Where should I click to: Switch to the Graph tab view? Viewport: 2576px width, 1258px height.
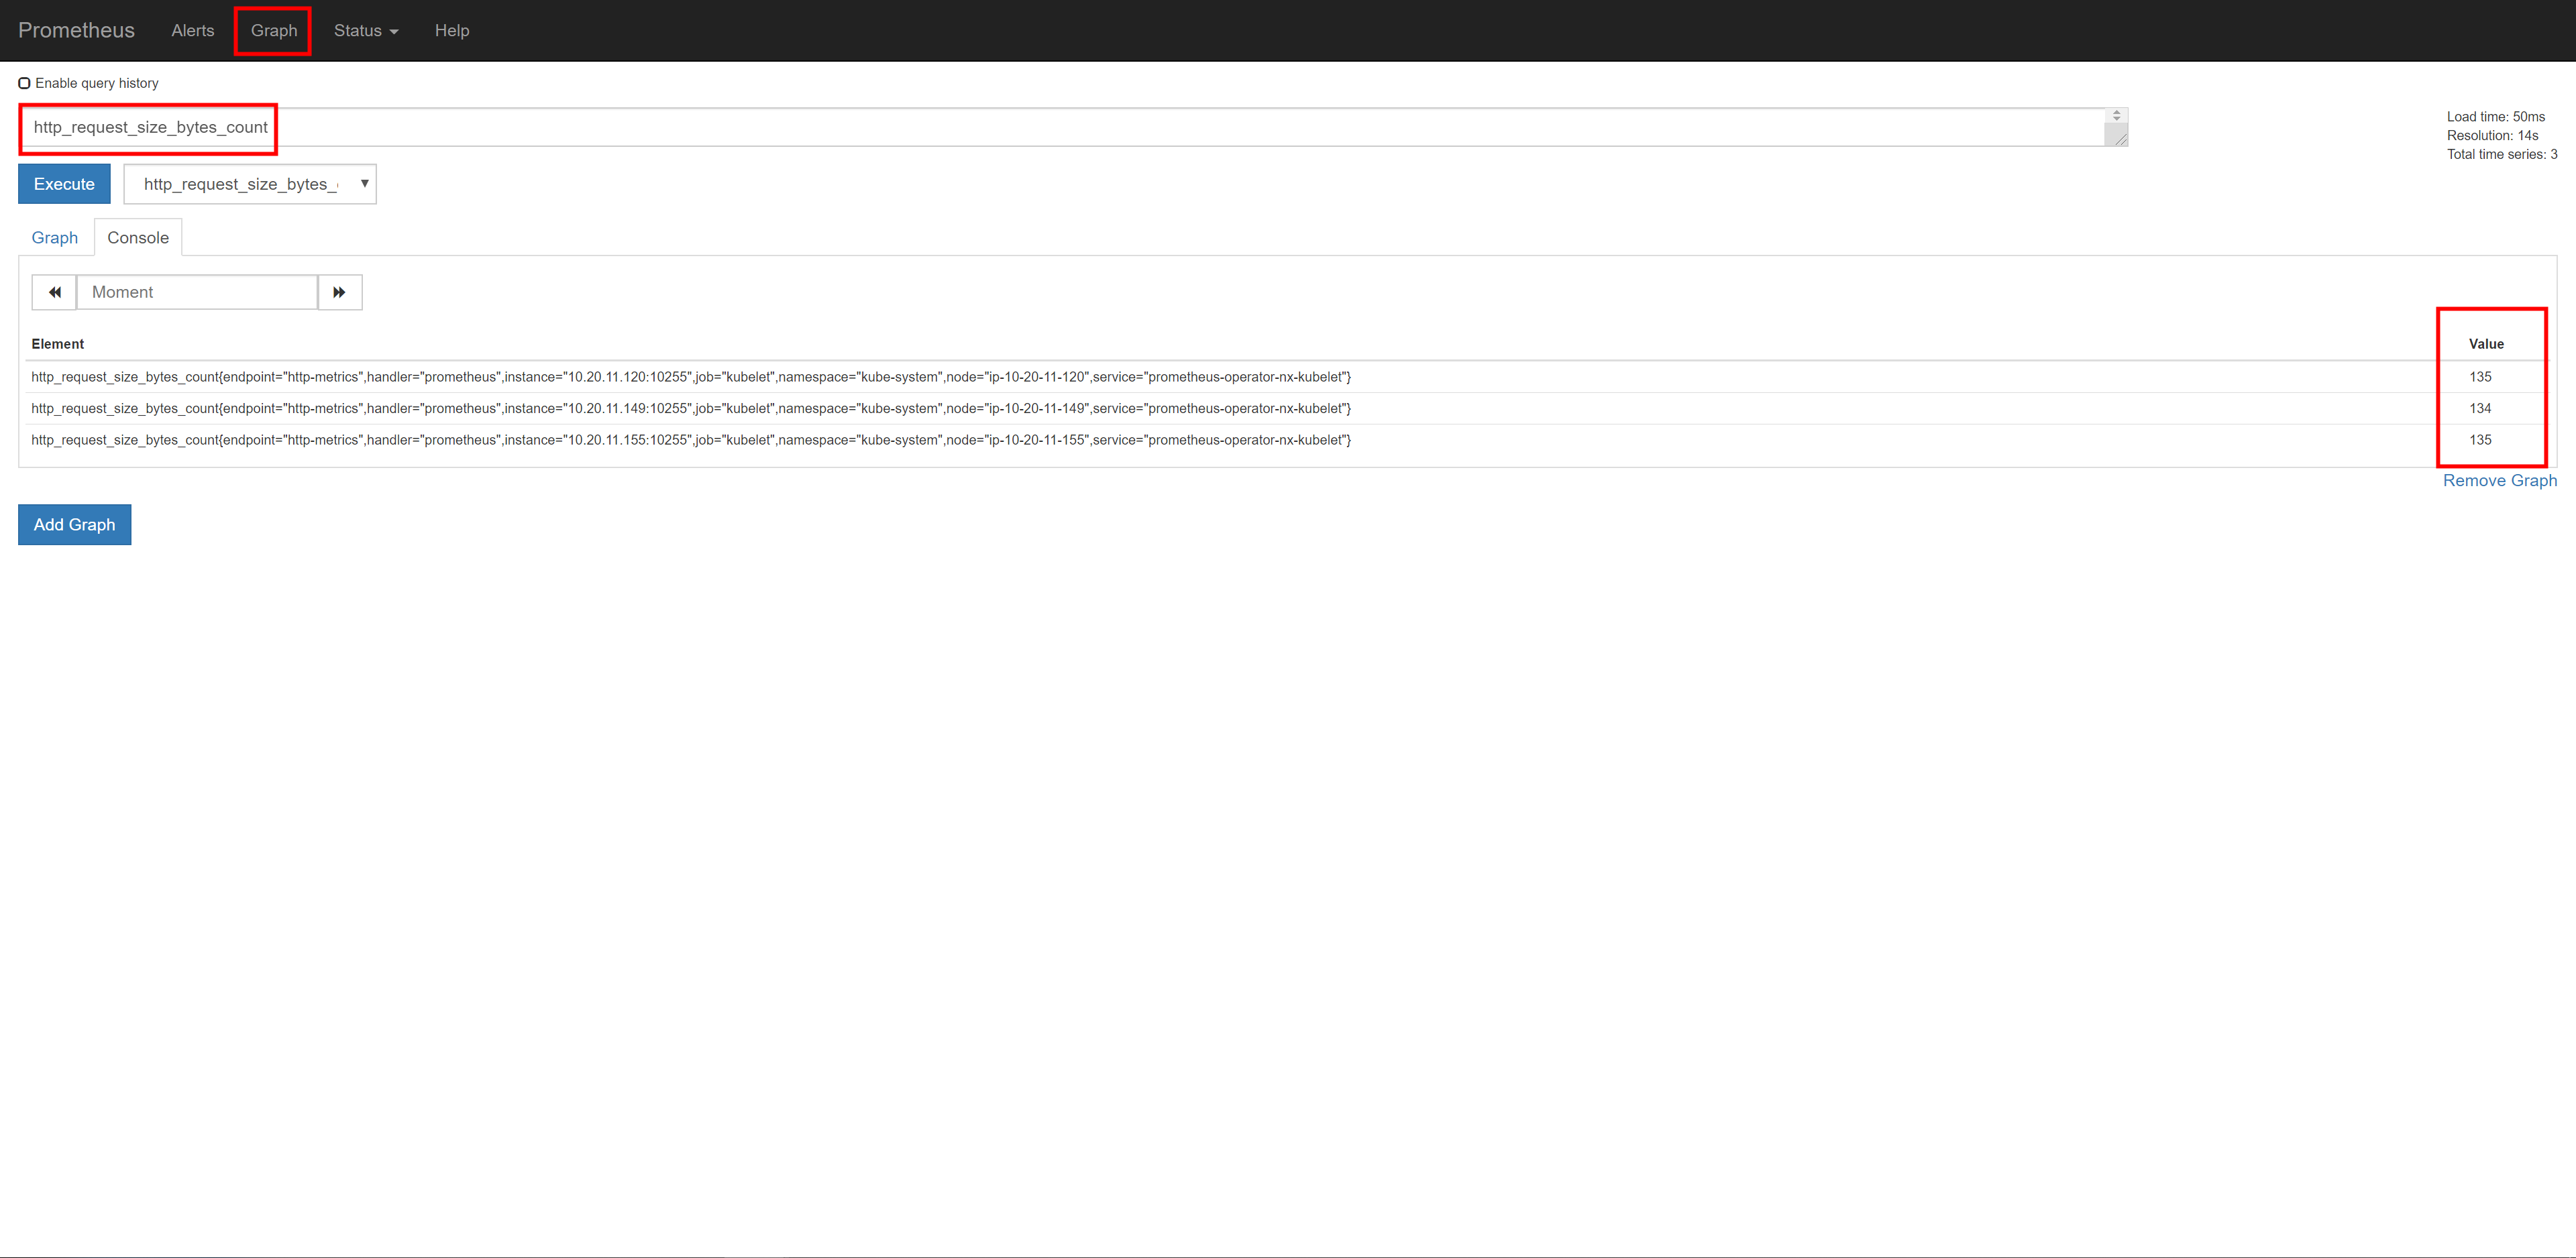click(55, 238)
